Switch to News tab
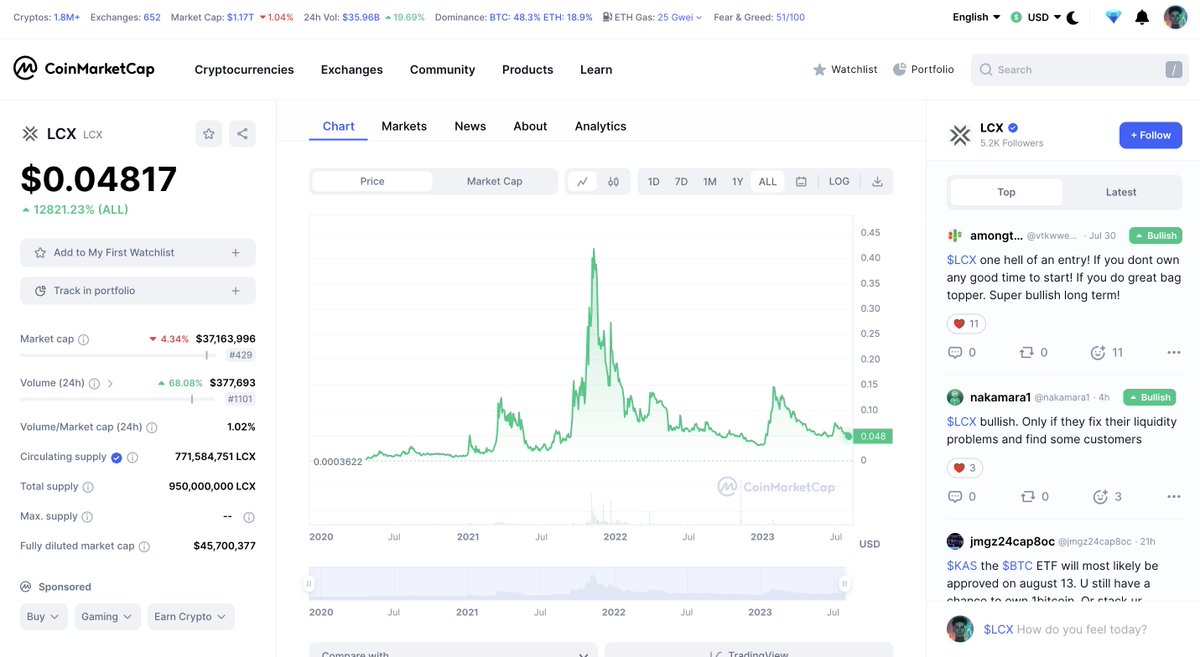Viewport: 1200px width, 657px height. 470,126
